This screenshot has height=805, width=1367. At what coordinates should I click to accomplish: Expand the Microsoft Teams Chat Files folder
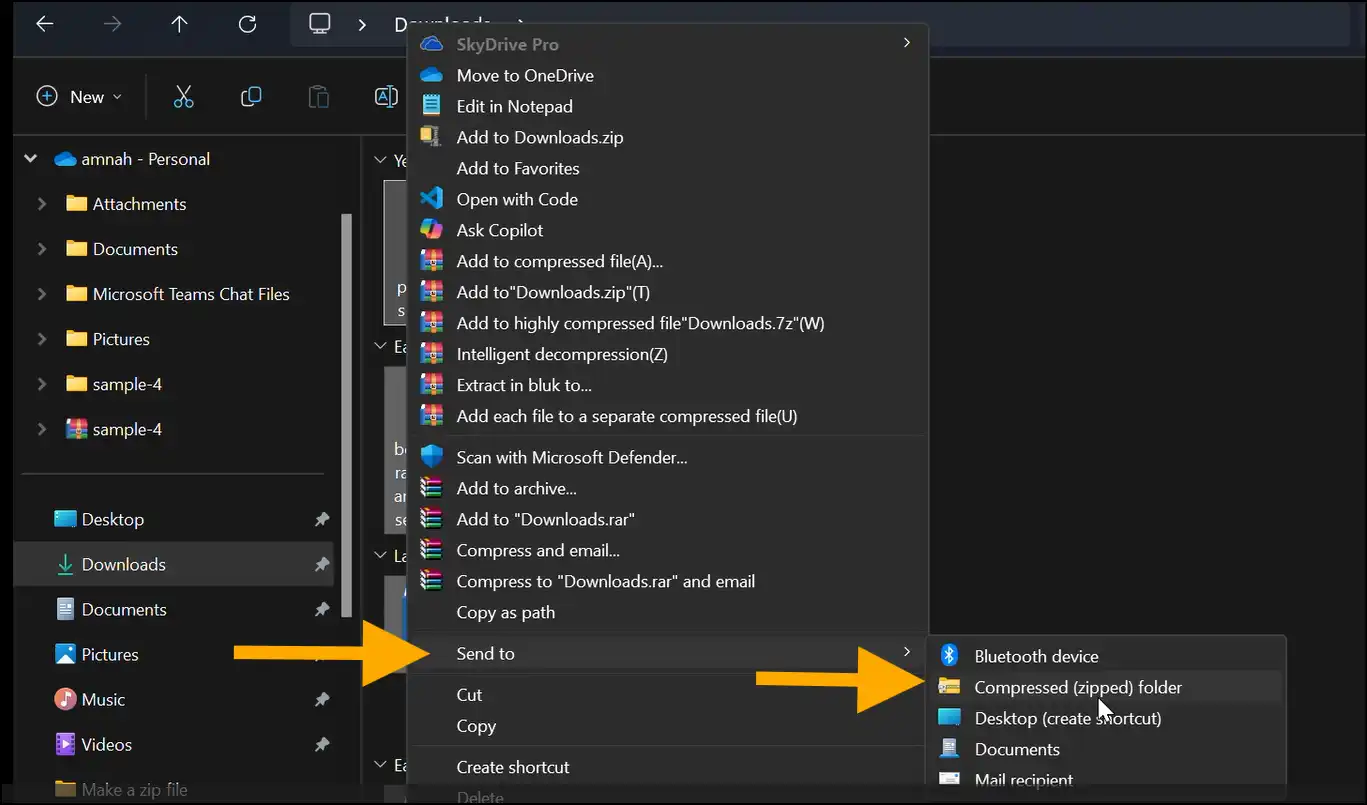tap(42, 294)
